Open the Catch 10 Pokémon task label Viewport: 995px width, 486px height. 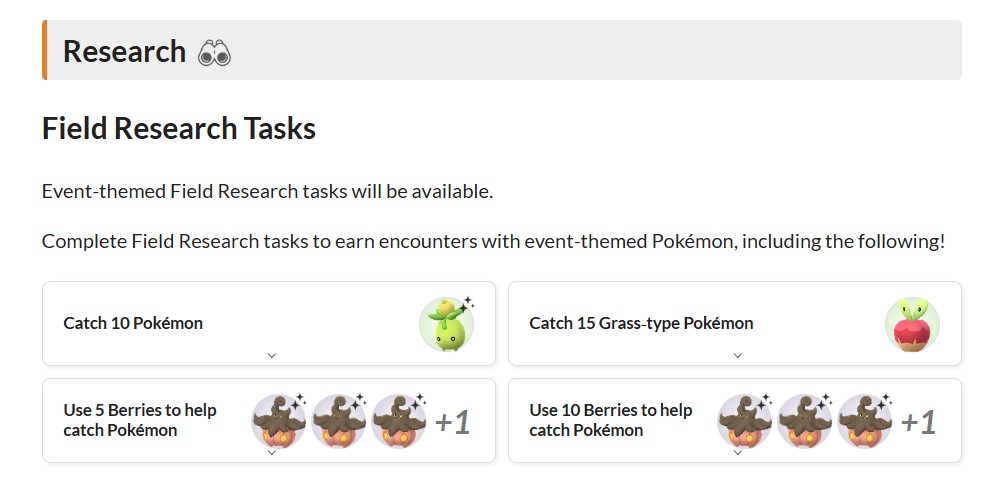coord(133,323)
